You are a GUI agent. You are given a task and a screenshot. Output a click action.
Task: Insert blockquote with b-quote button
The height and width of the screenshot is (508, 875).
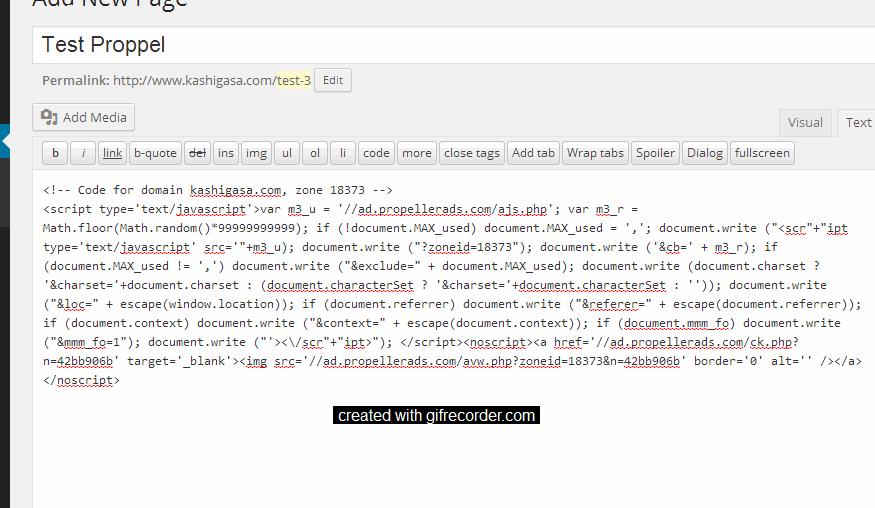(x=155, y=153)
